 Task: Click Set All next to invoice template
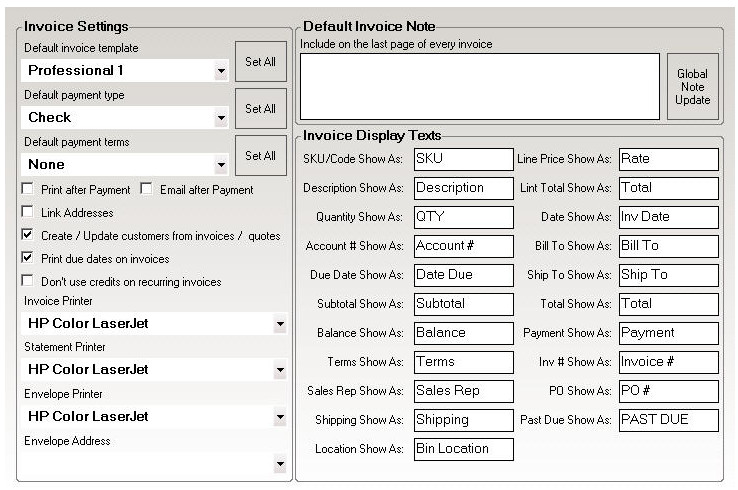coord(260,62)
